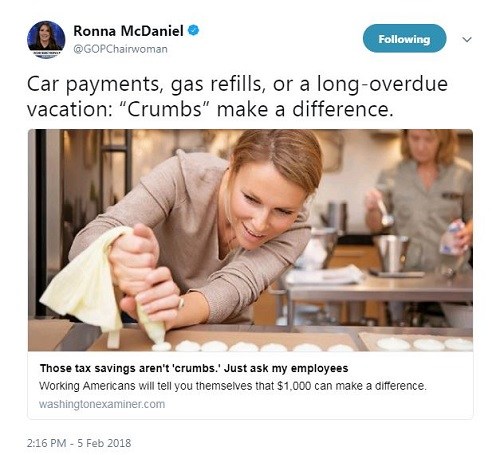Open the 'Those tax savings aren't crumbs' headline
This screenshot has height=455, width=500.
[x=194, y=368]
